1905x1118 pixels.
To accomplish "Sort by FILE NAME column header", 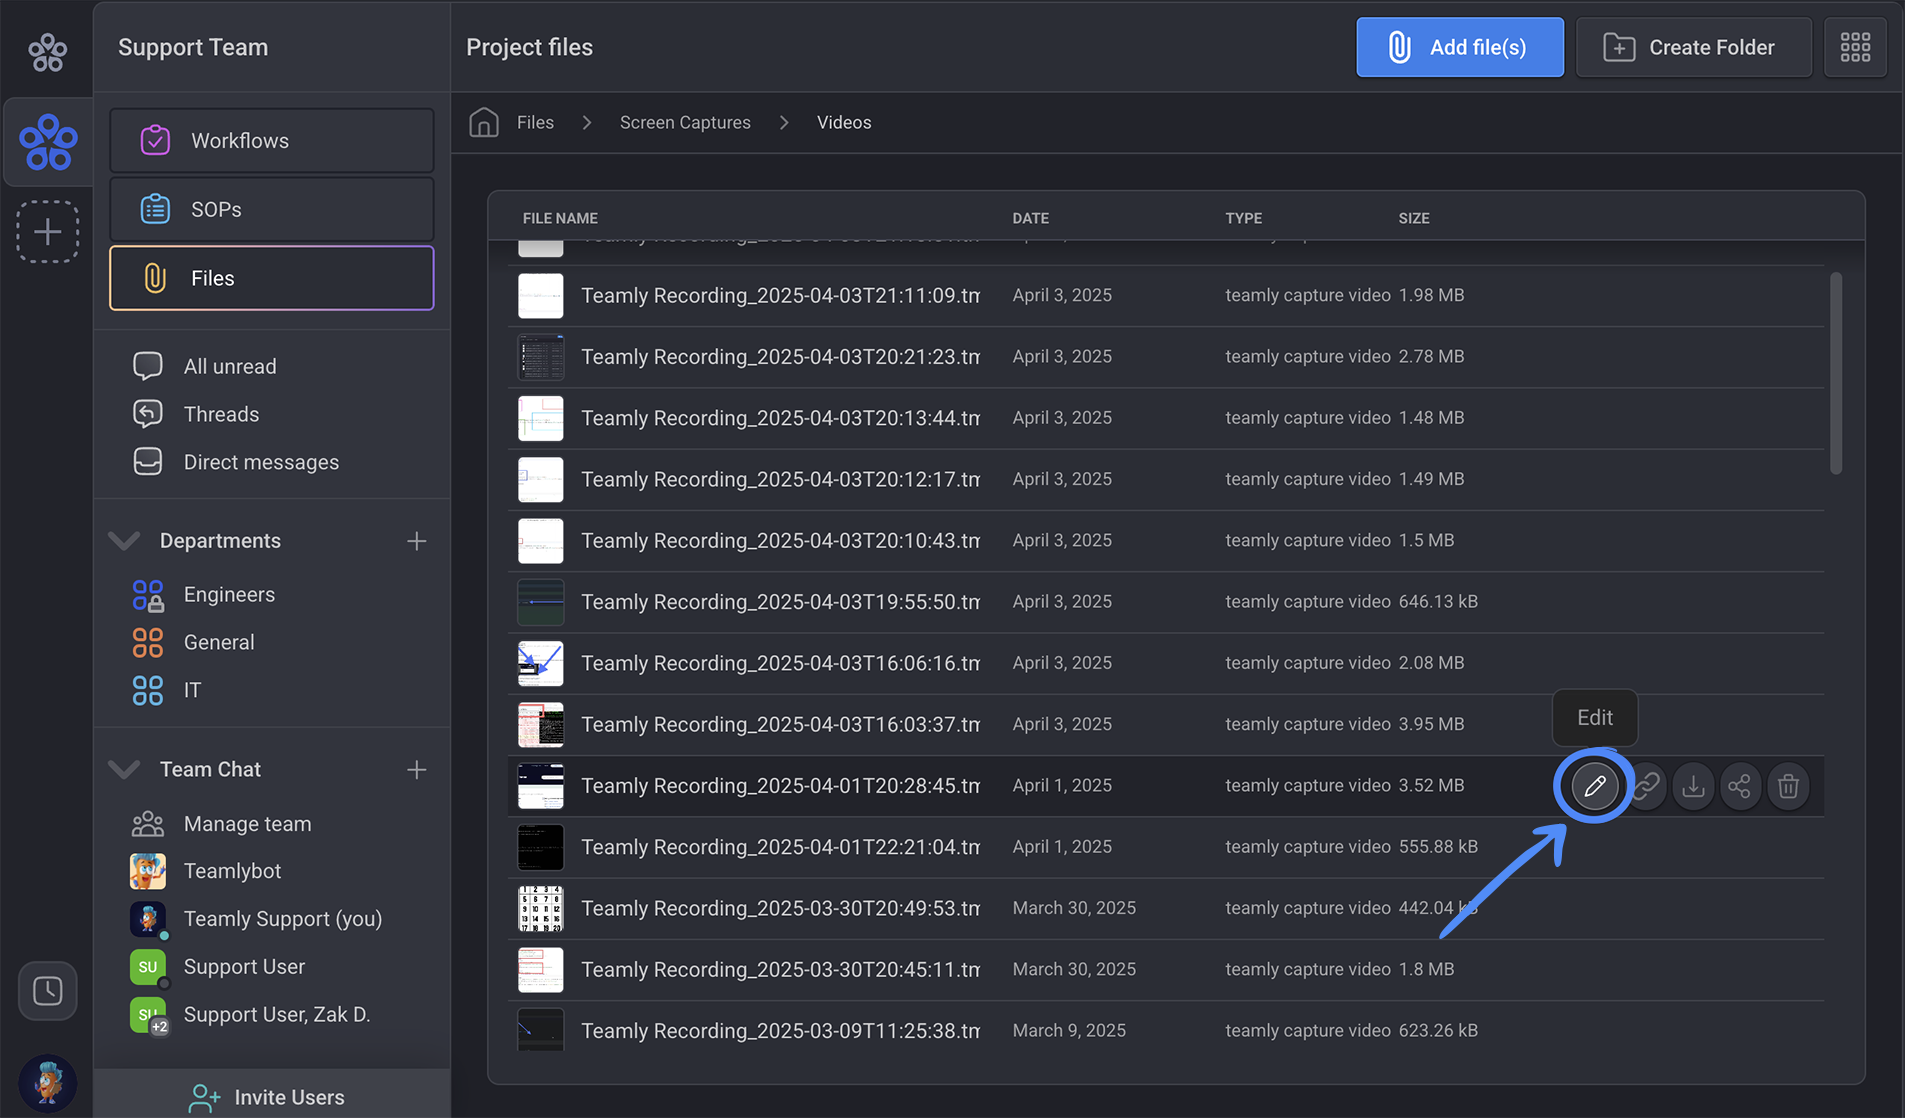I will click(560, 218).
